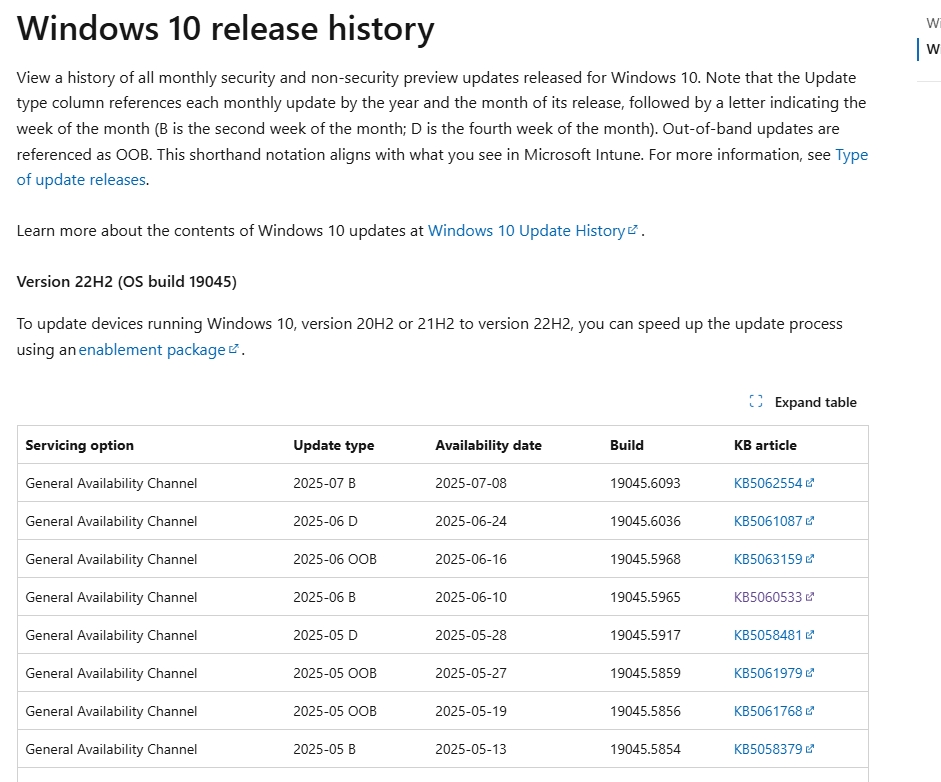Click availability date 2025-05-19

(x=471, y=711)
